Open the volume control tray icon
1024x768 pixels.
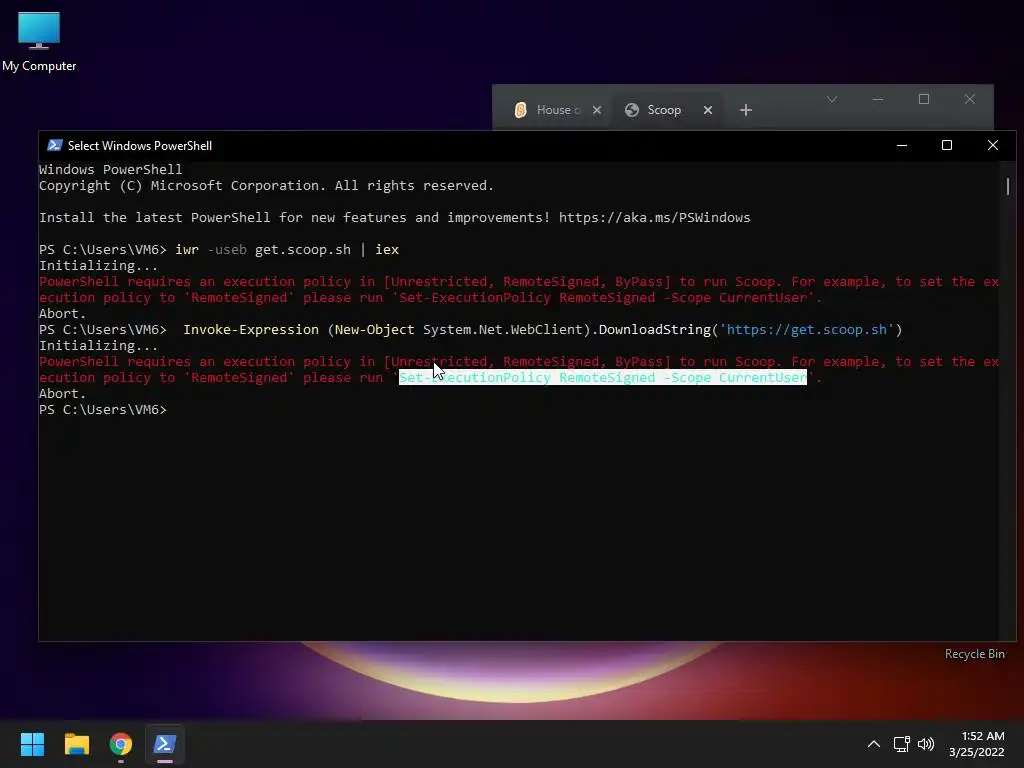click(926, 744)
